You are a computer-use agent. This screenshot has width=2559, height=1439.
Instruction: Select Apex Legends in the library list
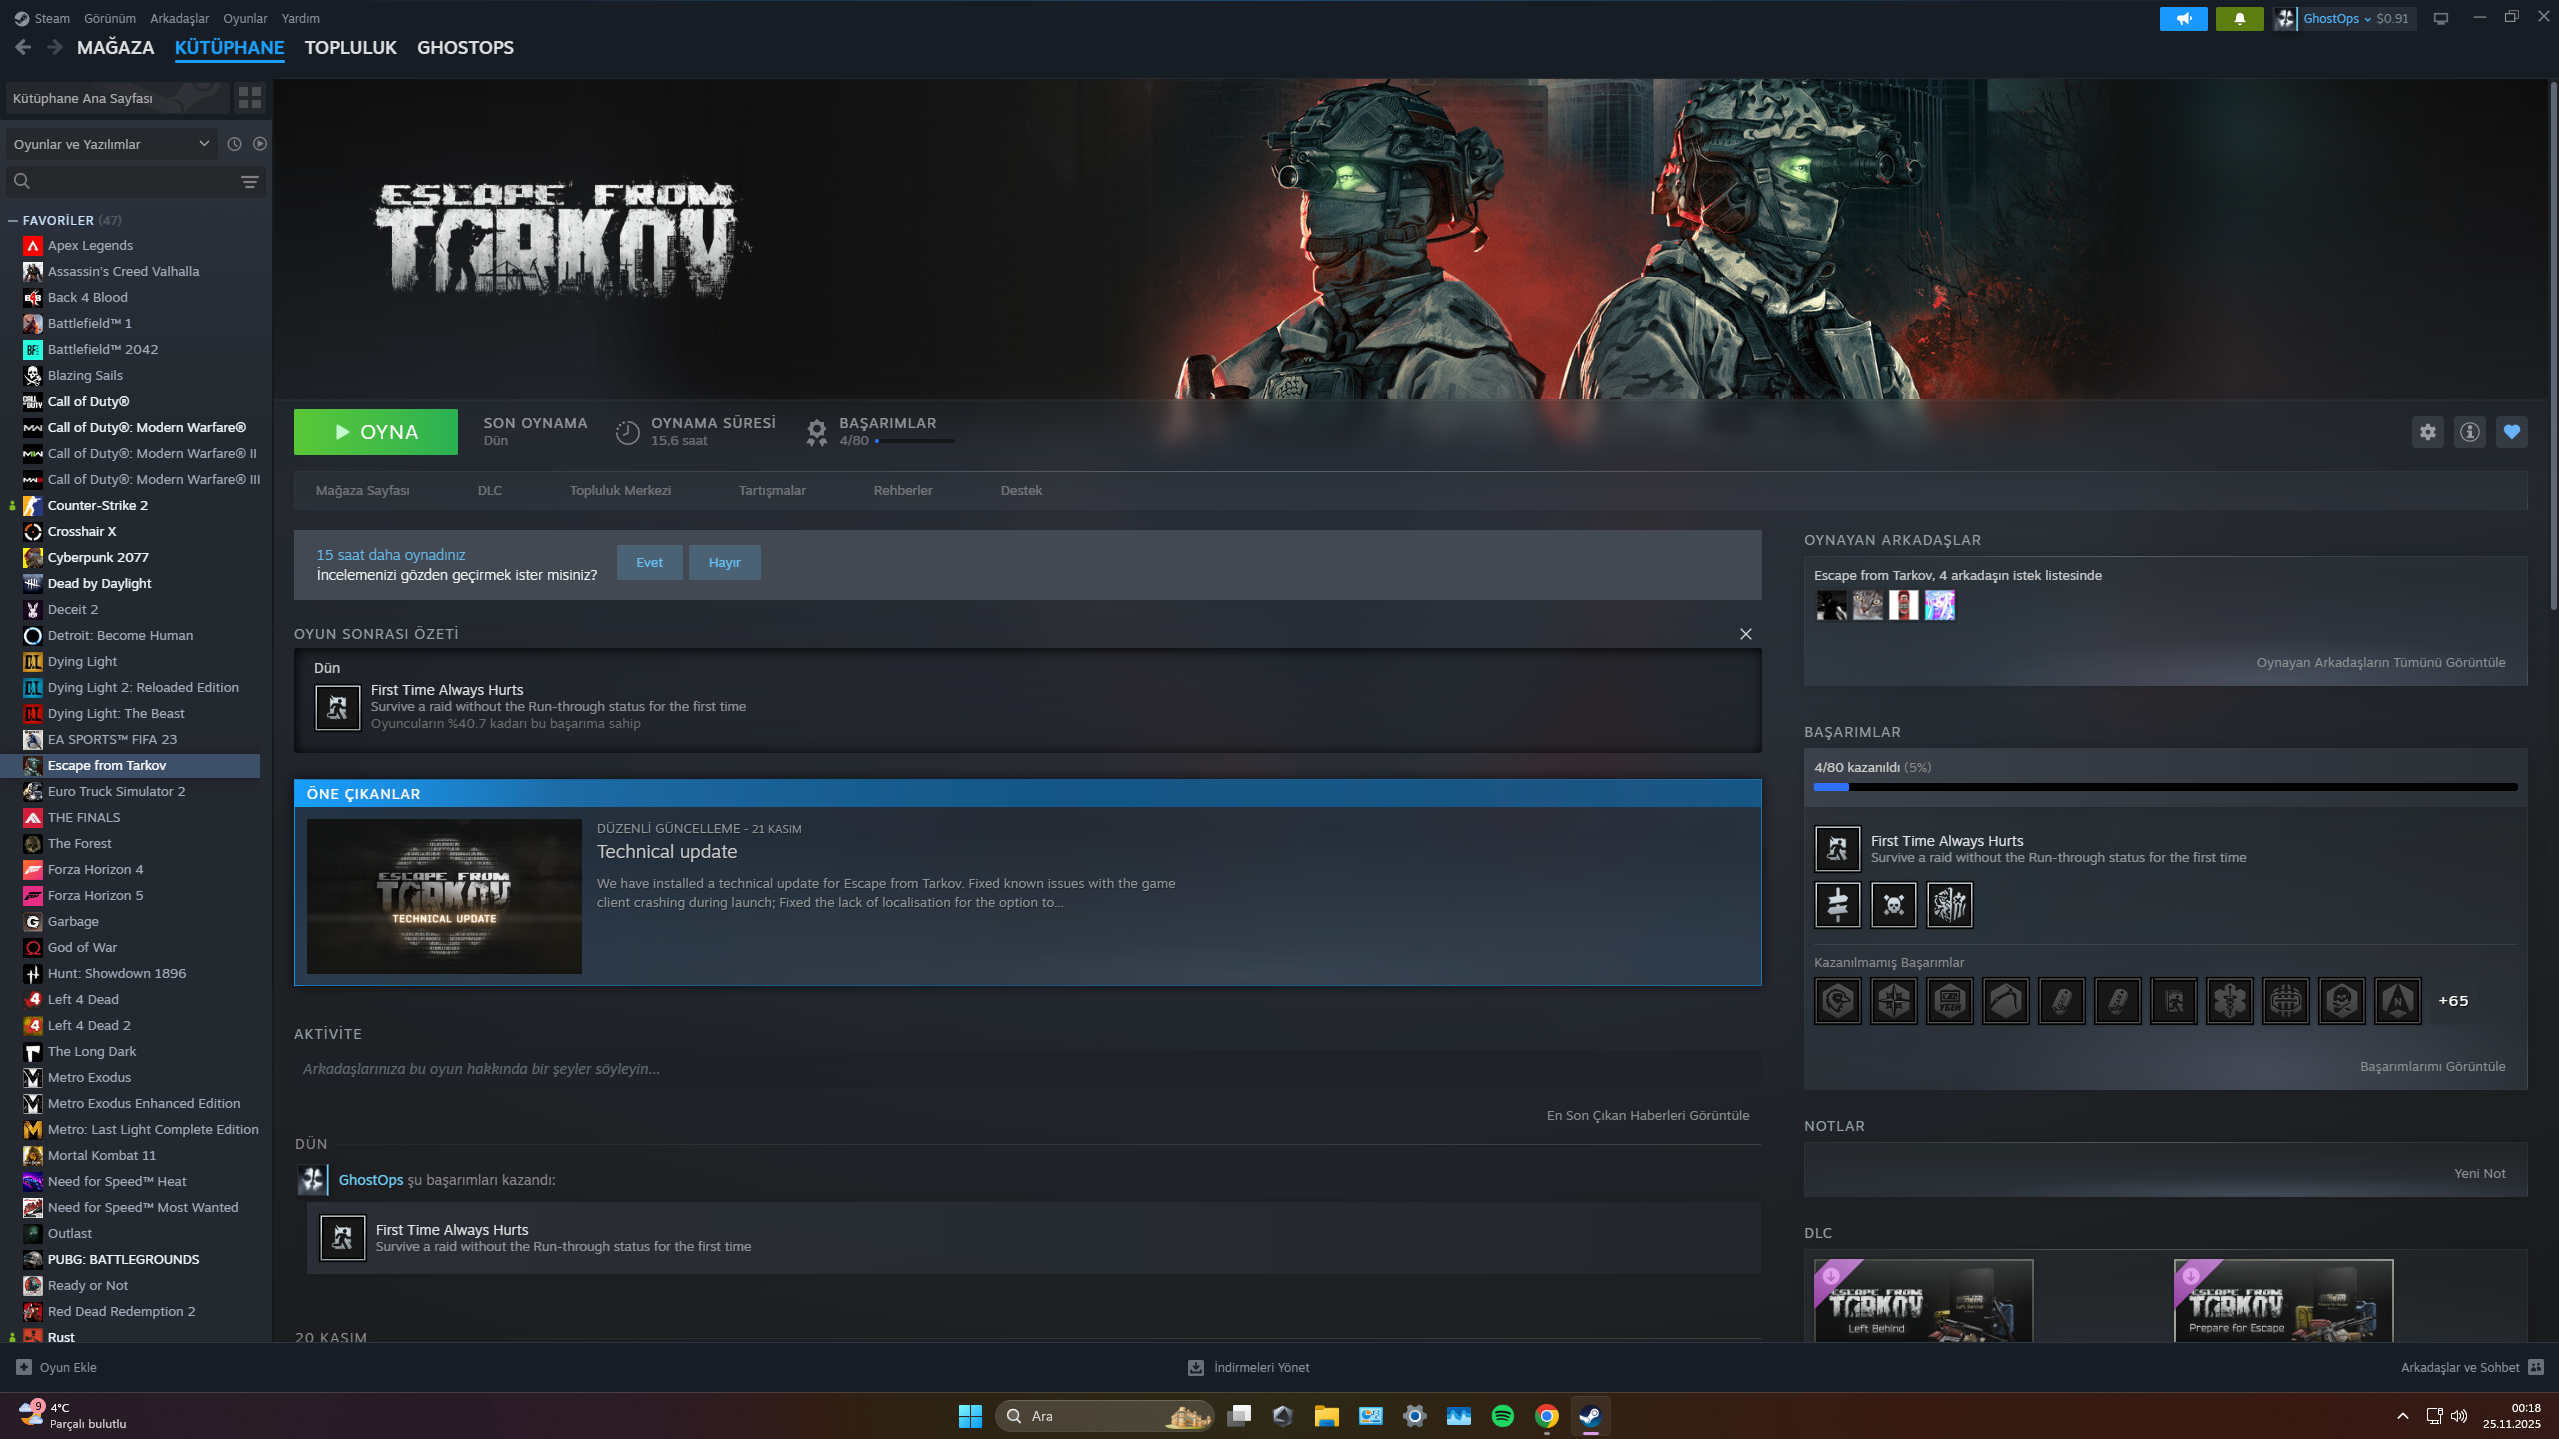tap(90, 245)
